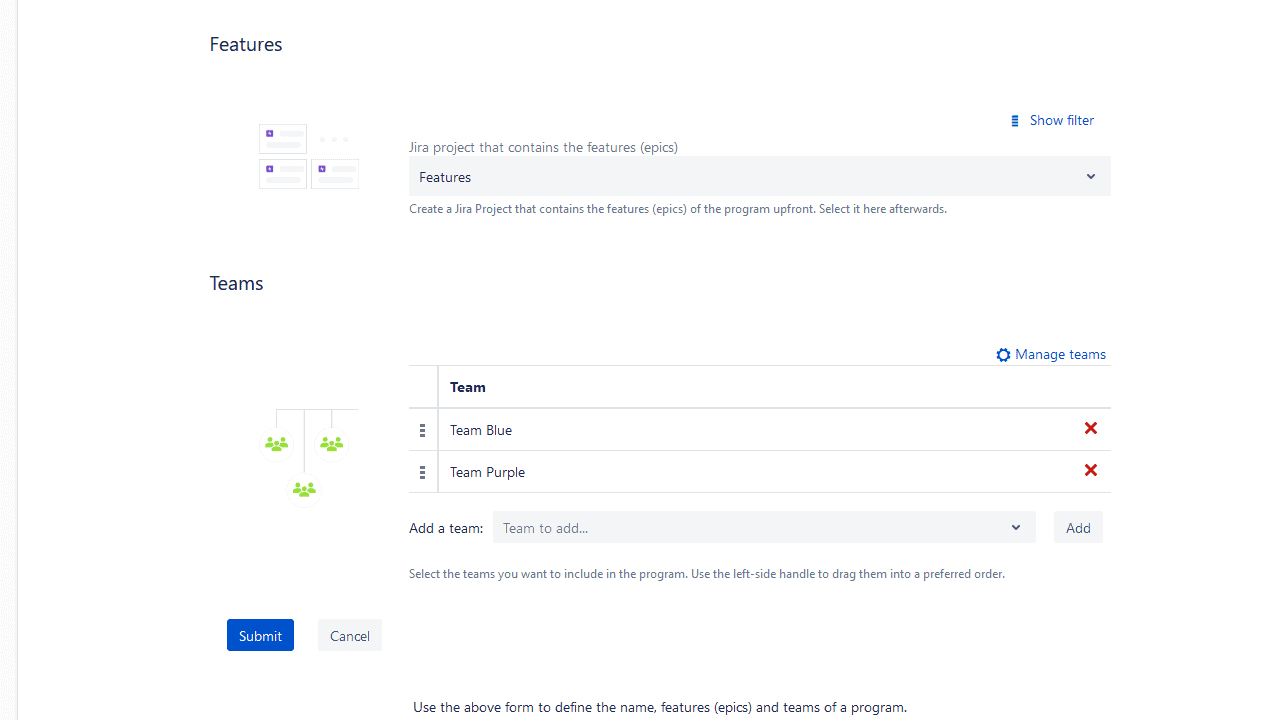Viewport: 1280px width, 720px height.
Task: Submit the program form
Action: pyautogui.click(x=260, y=635)
